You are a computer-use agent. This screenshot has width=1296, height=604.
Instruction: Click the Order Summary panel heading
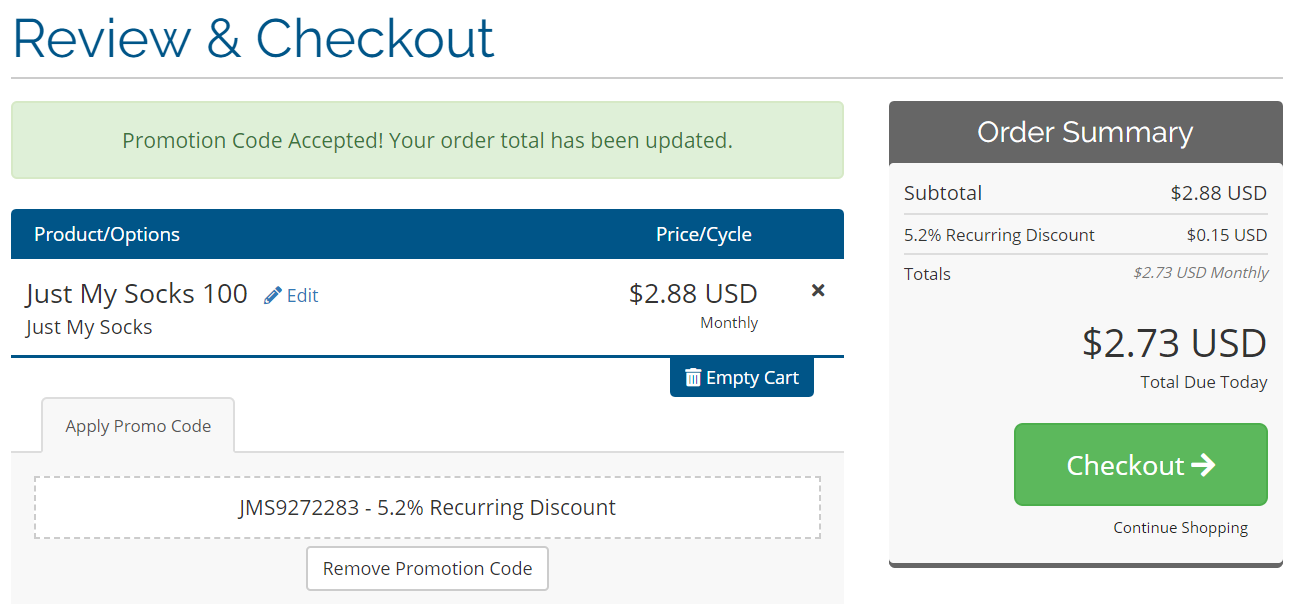[1085, 133]
